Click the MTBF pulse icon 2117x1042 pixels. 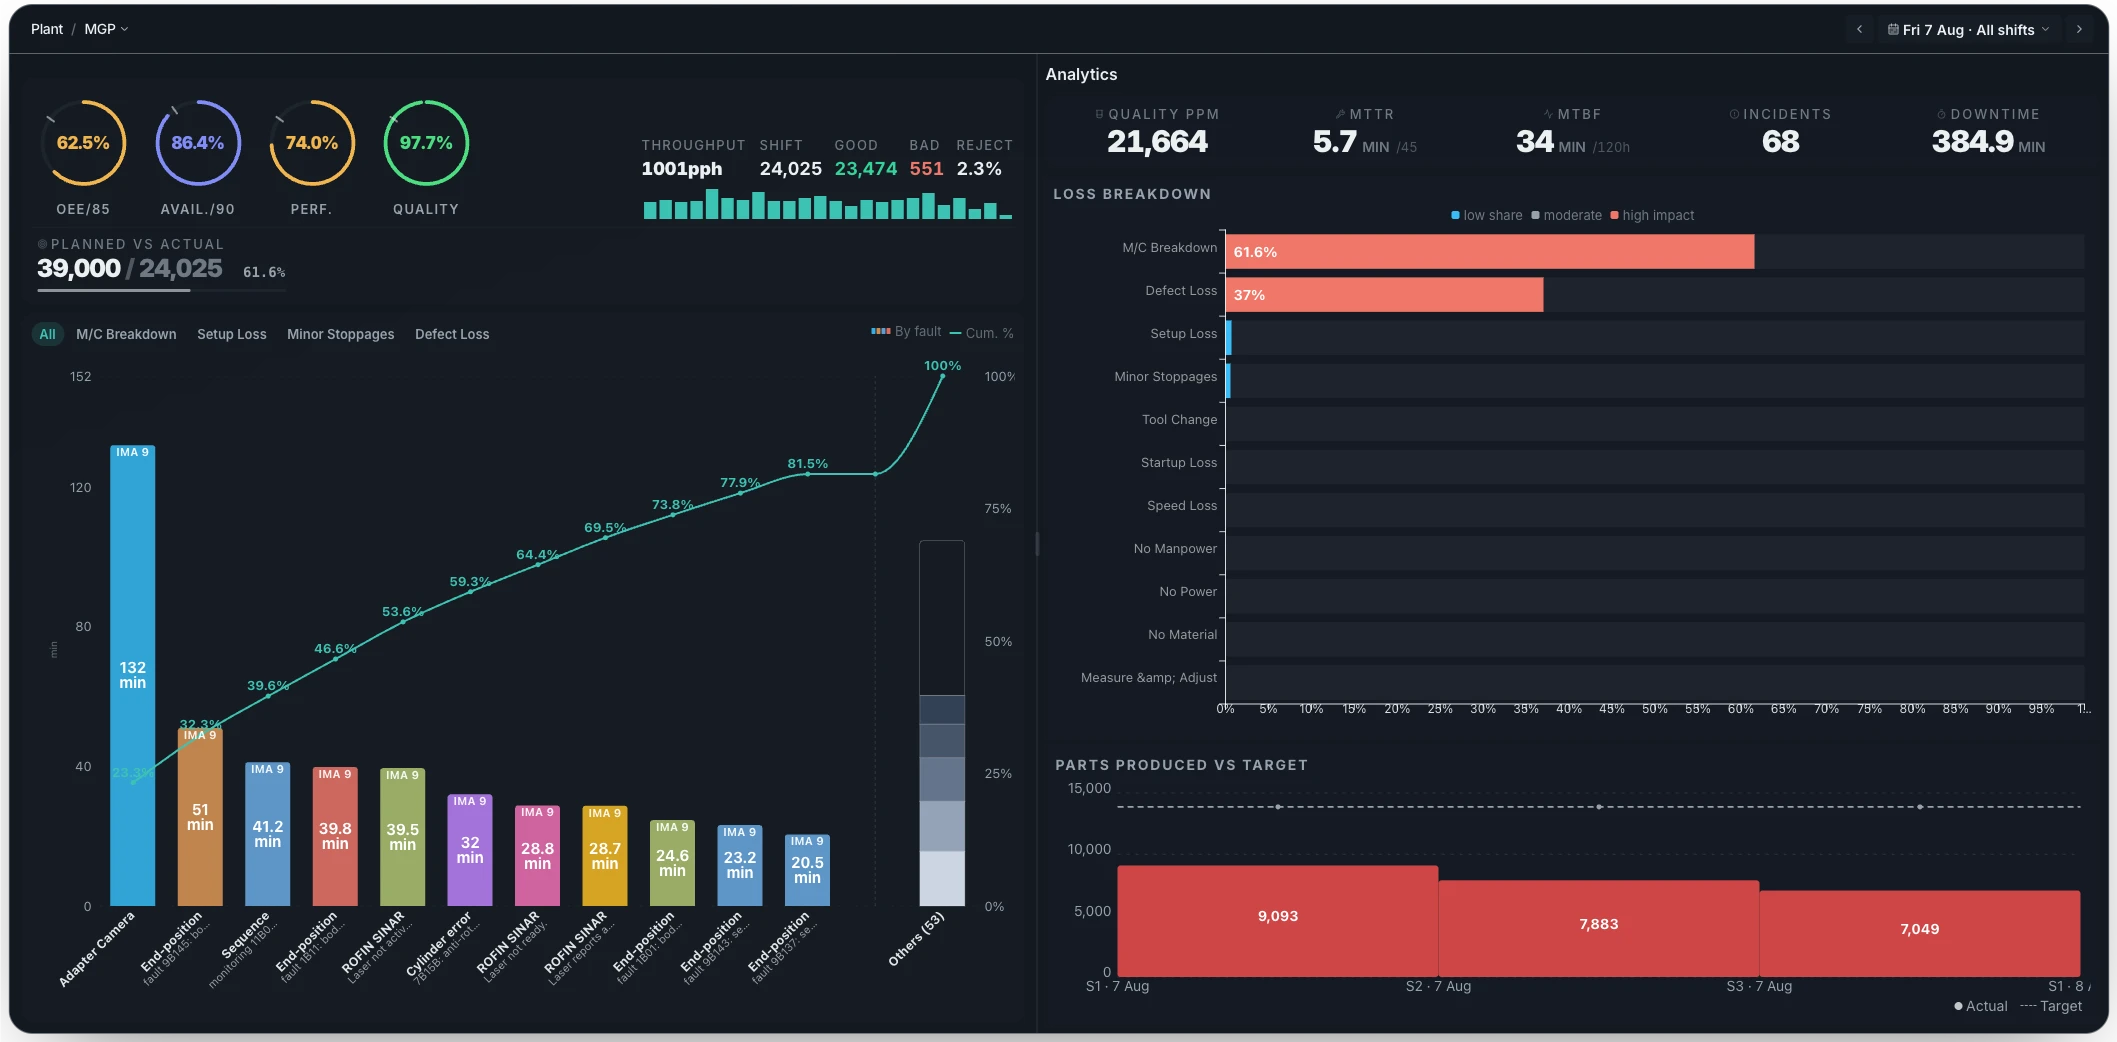click(1548, 114)
